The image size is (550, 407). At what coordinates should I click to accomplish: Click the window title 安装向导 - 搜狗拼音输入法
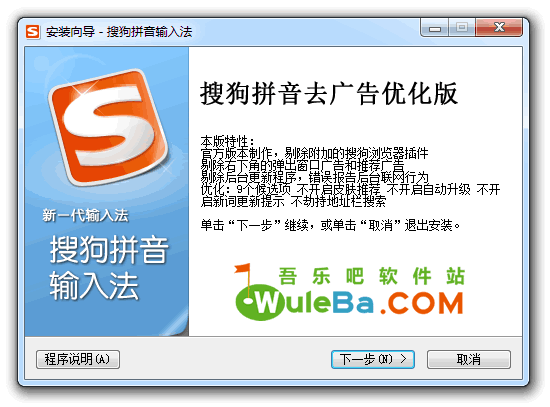pos(119,32)
